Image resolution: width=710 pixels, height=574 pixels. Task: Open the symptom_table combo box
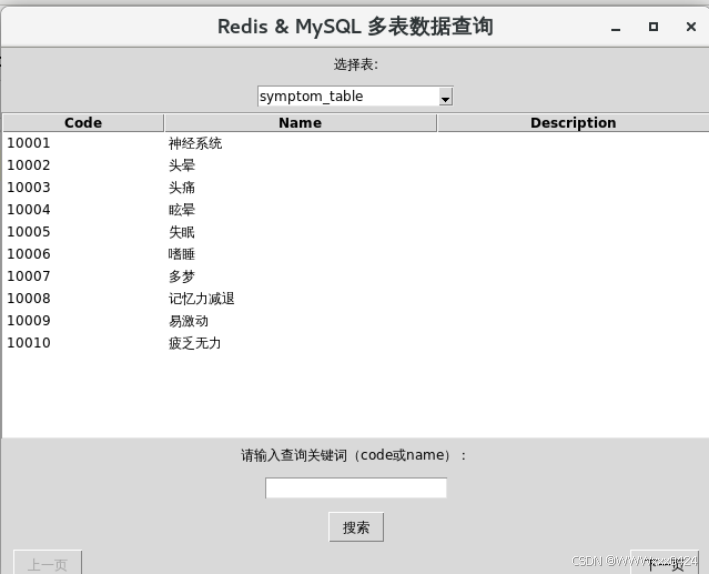355,96
